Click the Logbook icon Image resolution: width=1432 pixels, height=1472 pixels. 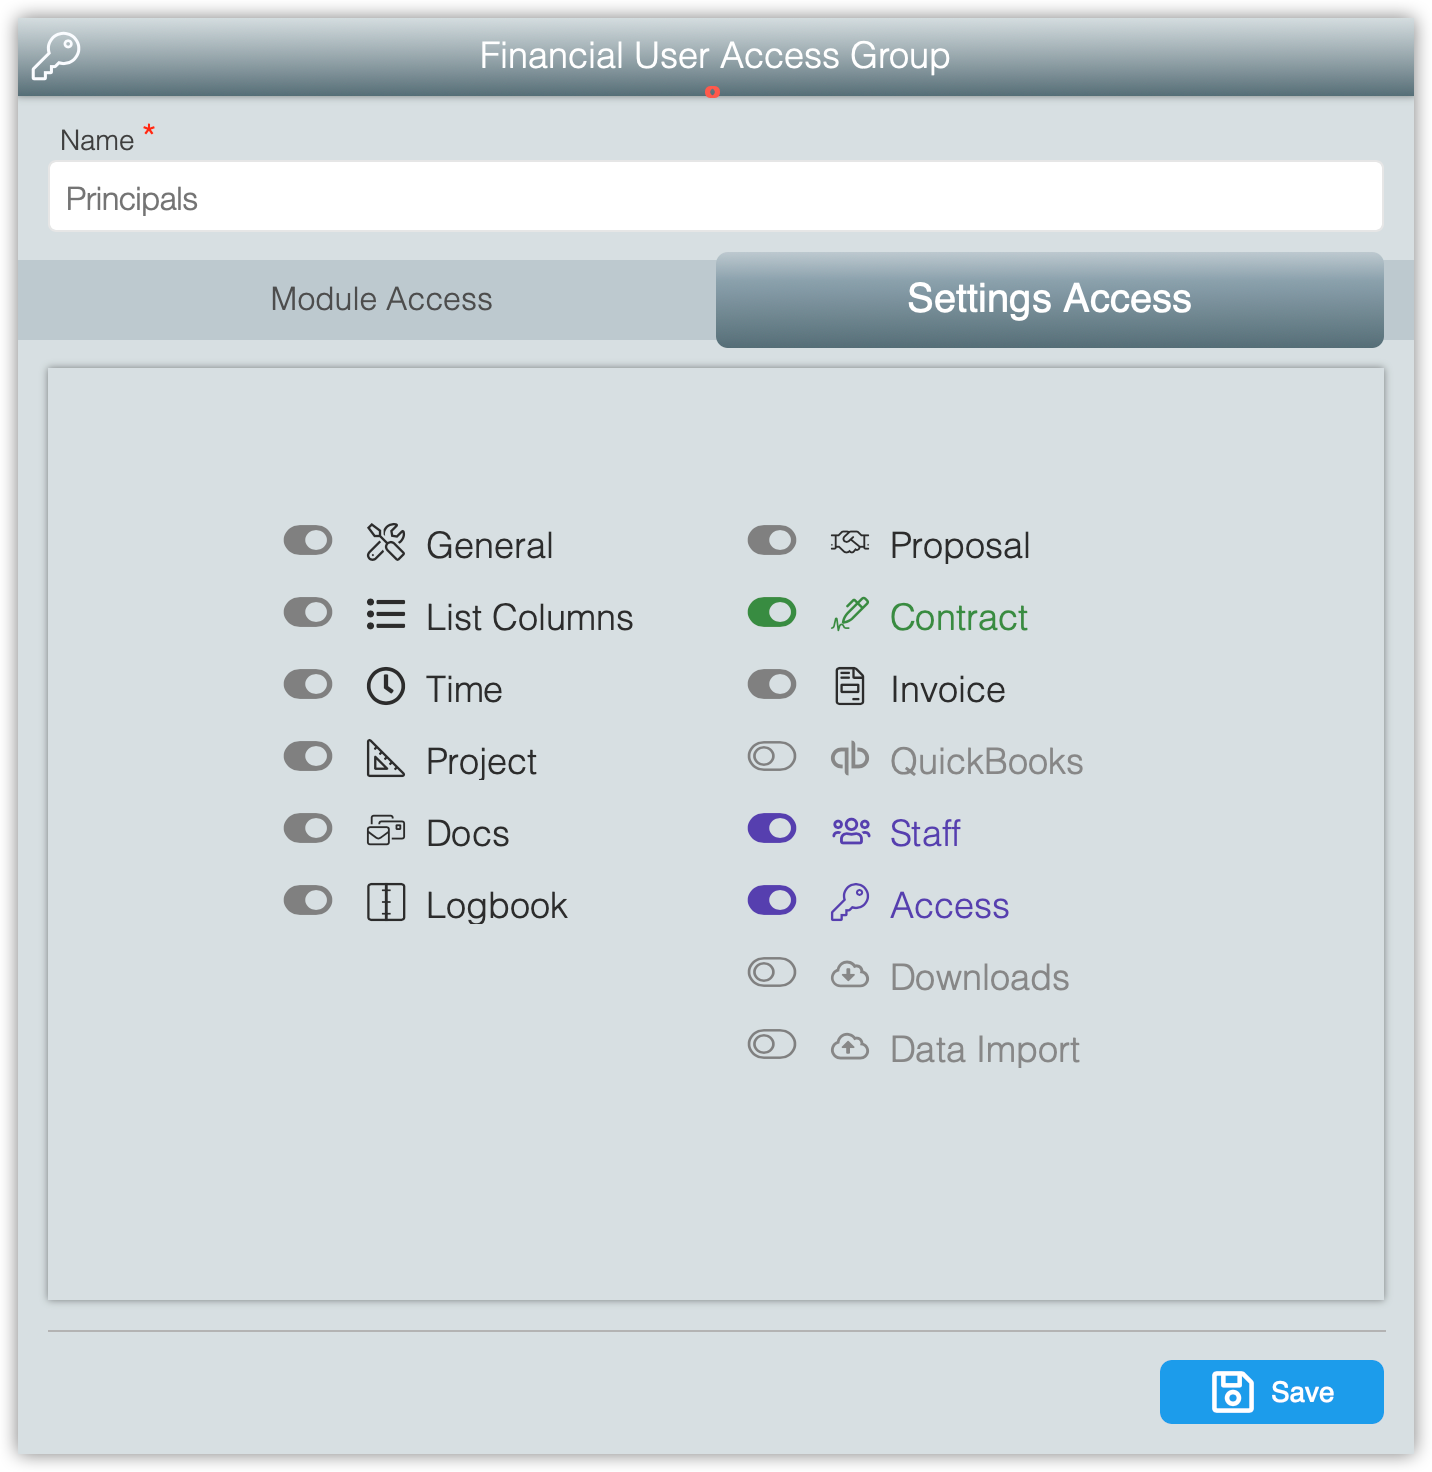click(386, 903)
